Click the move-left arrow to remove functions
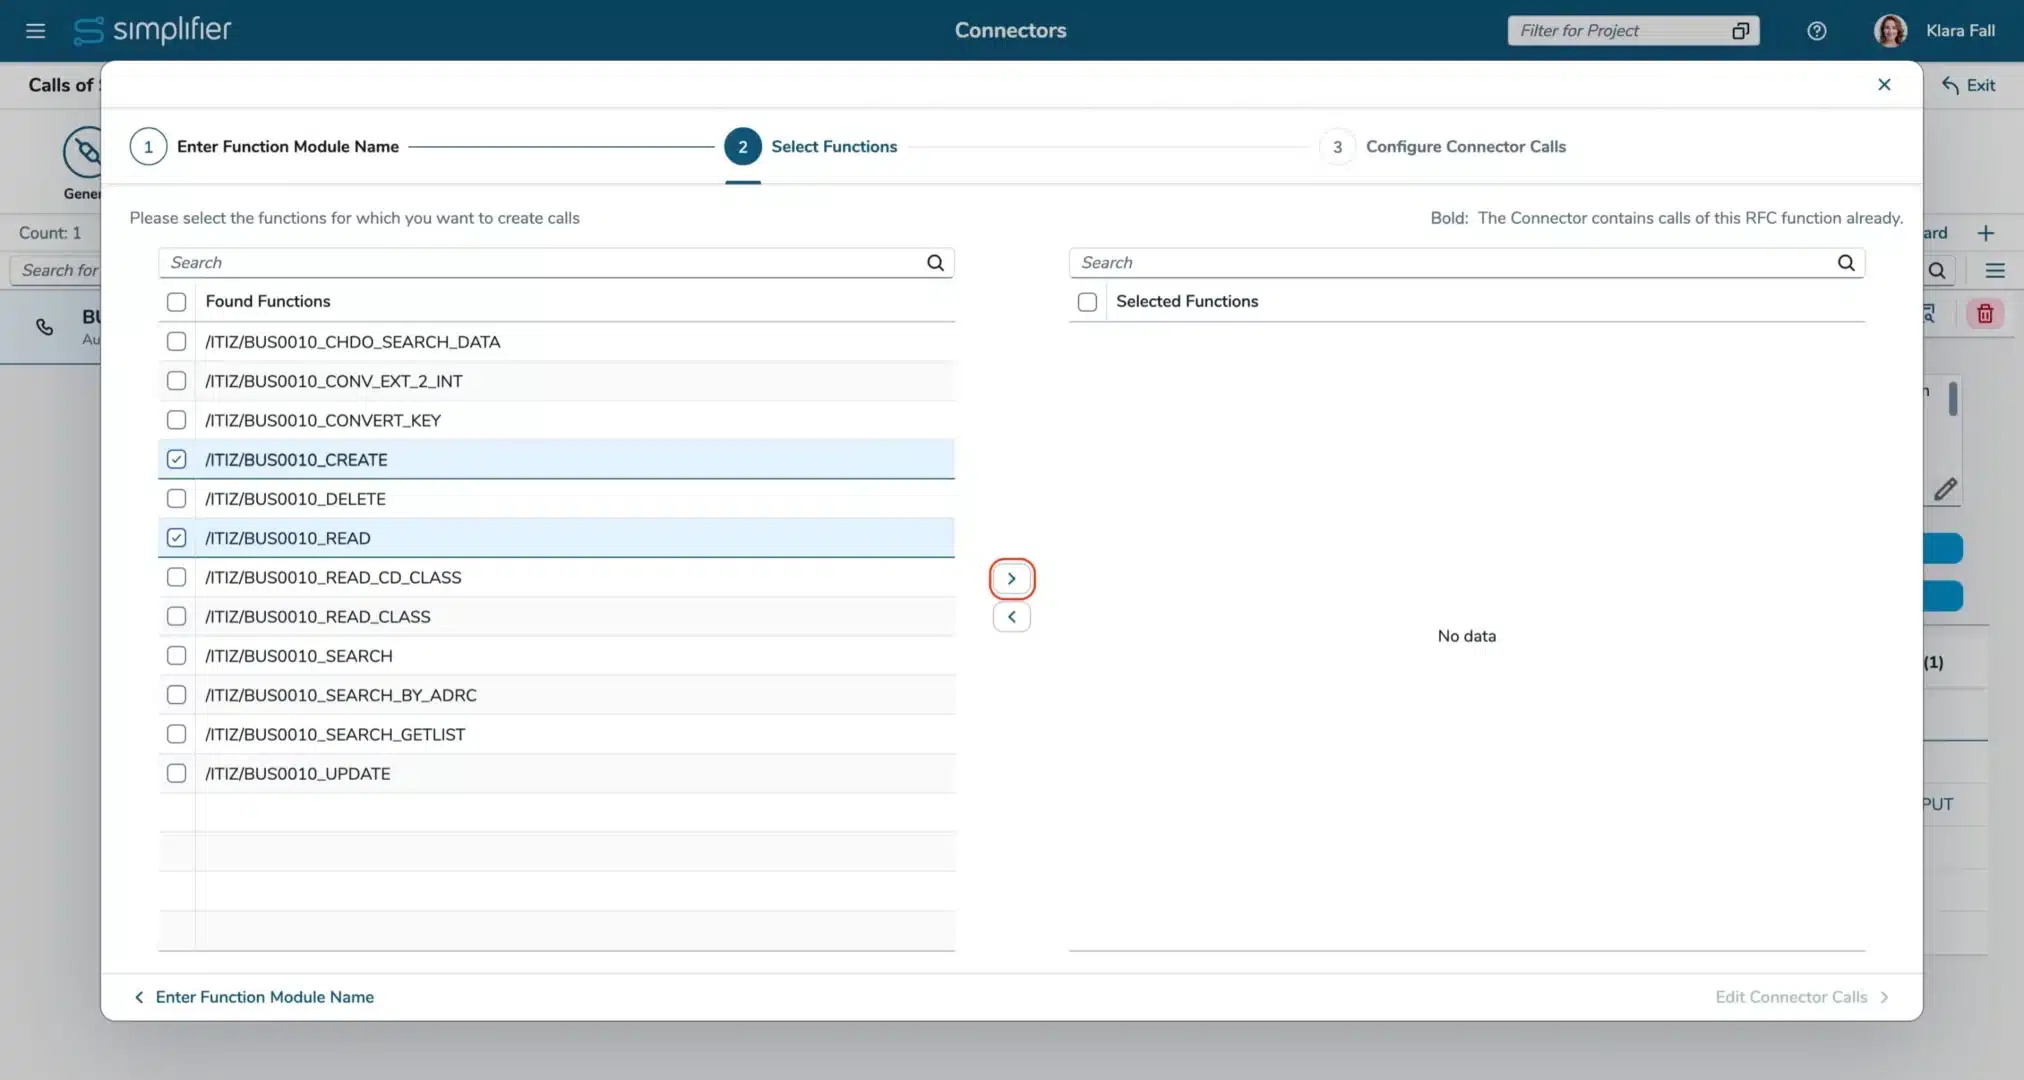This screenshot has height=1080, width=2024. pyautogui.click(x=1011, y=617)
